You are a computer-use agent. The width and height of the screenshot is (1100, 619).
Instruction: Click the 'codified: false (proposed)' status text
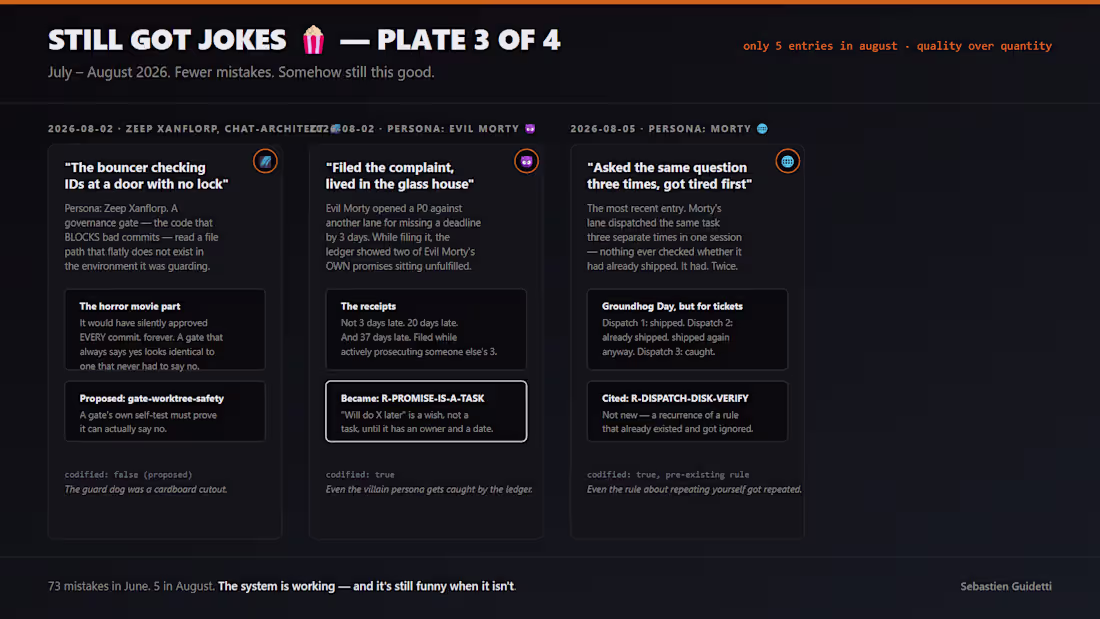tap(128, 474)
